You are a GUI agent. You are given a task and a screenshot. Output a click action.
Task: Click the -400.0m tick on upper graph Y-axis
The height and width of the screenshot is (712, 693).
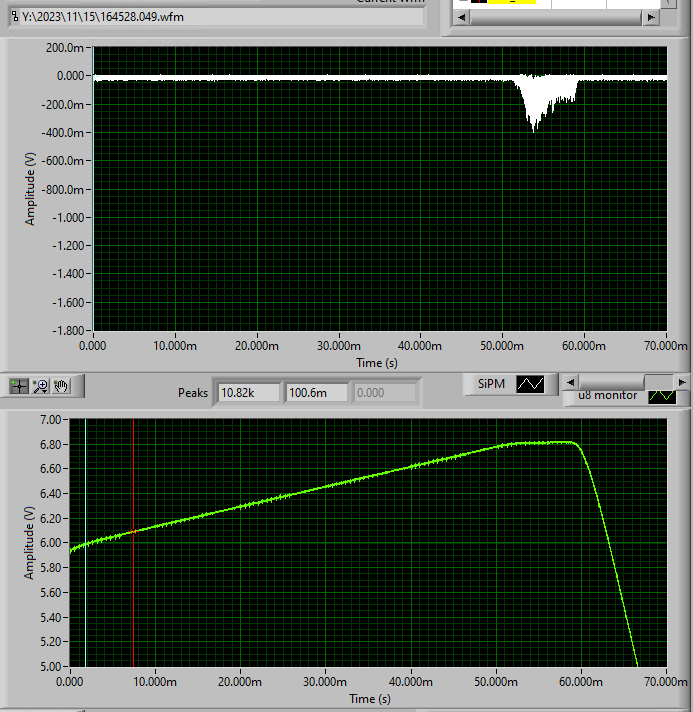point(63,133)
